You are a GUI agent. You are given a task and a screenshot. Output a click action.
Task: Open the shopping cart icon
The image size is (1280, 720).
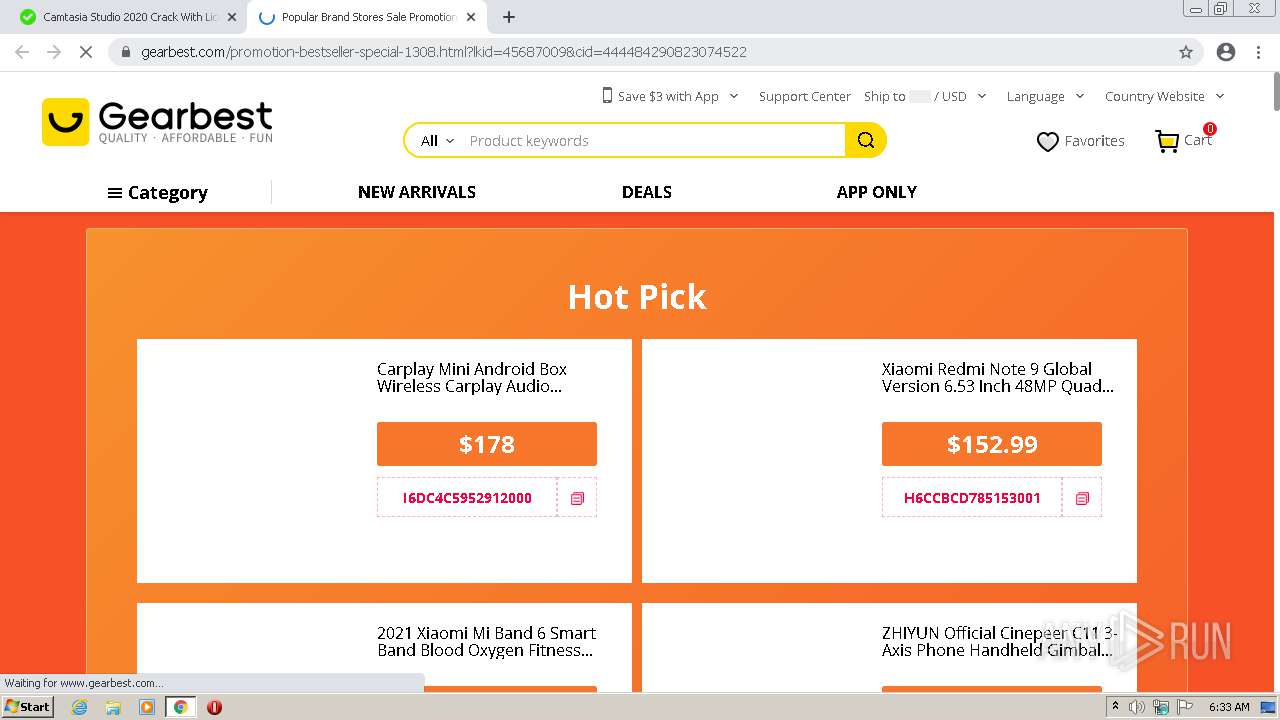[1167, 141]
